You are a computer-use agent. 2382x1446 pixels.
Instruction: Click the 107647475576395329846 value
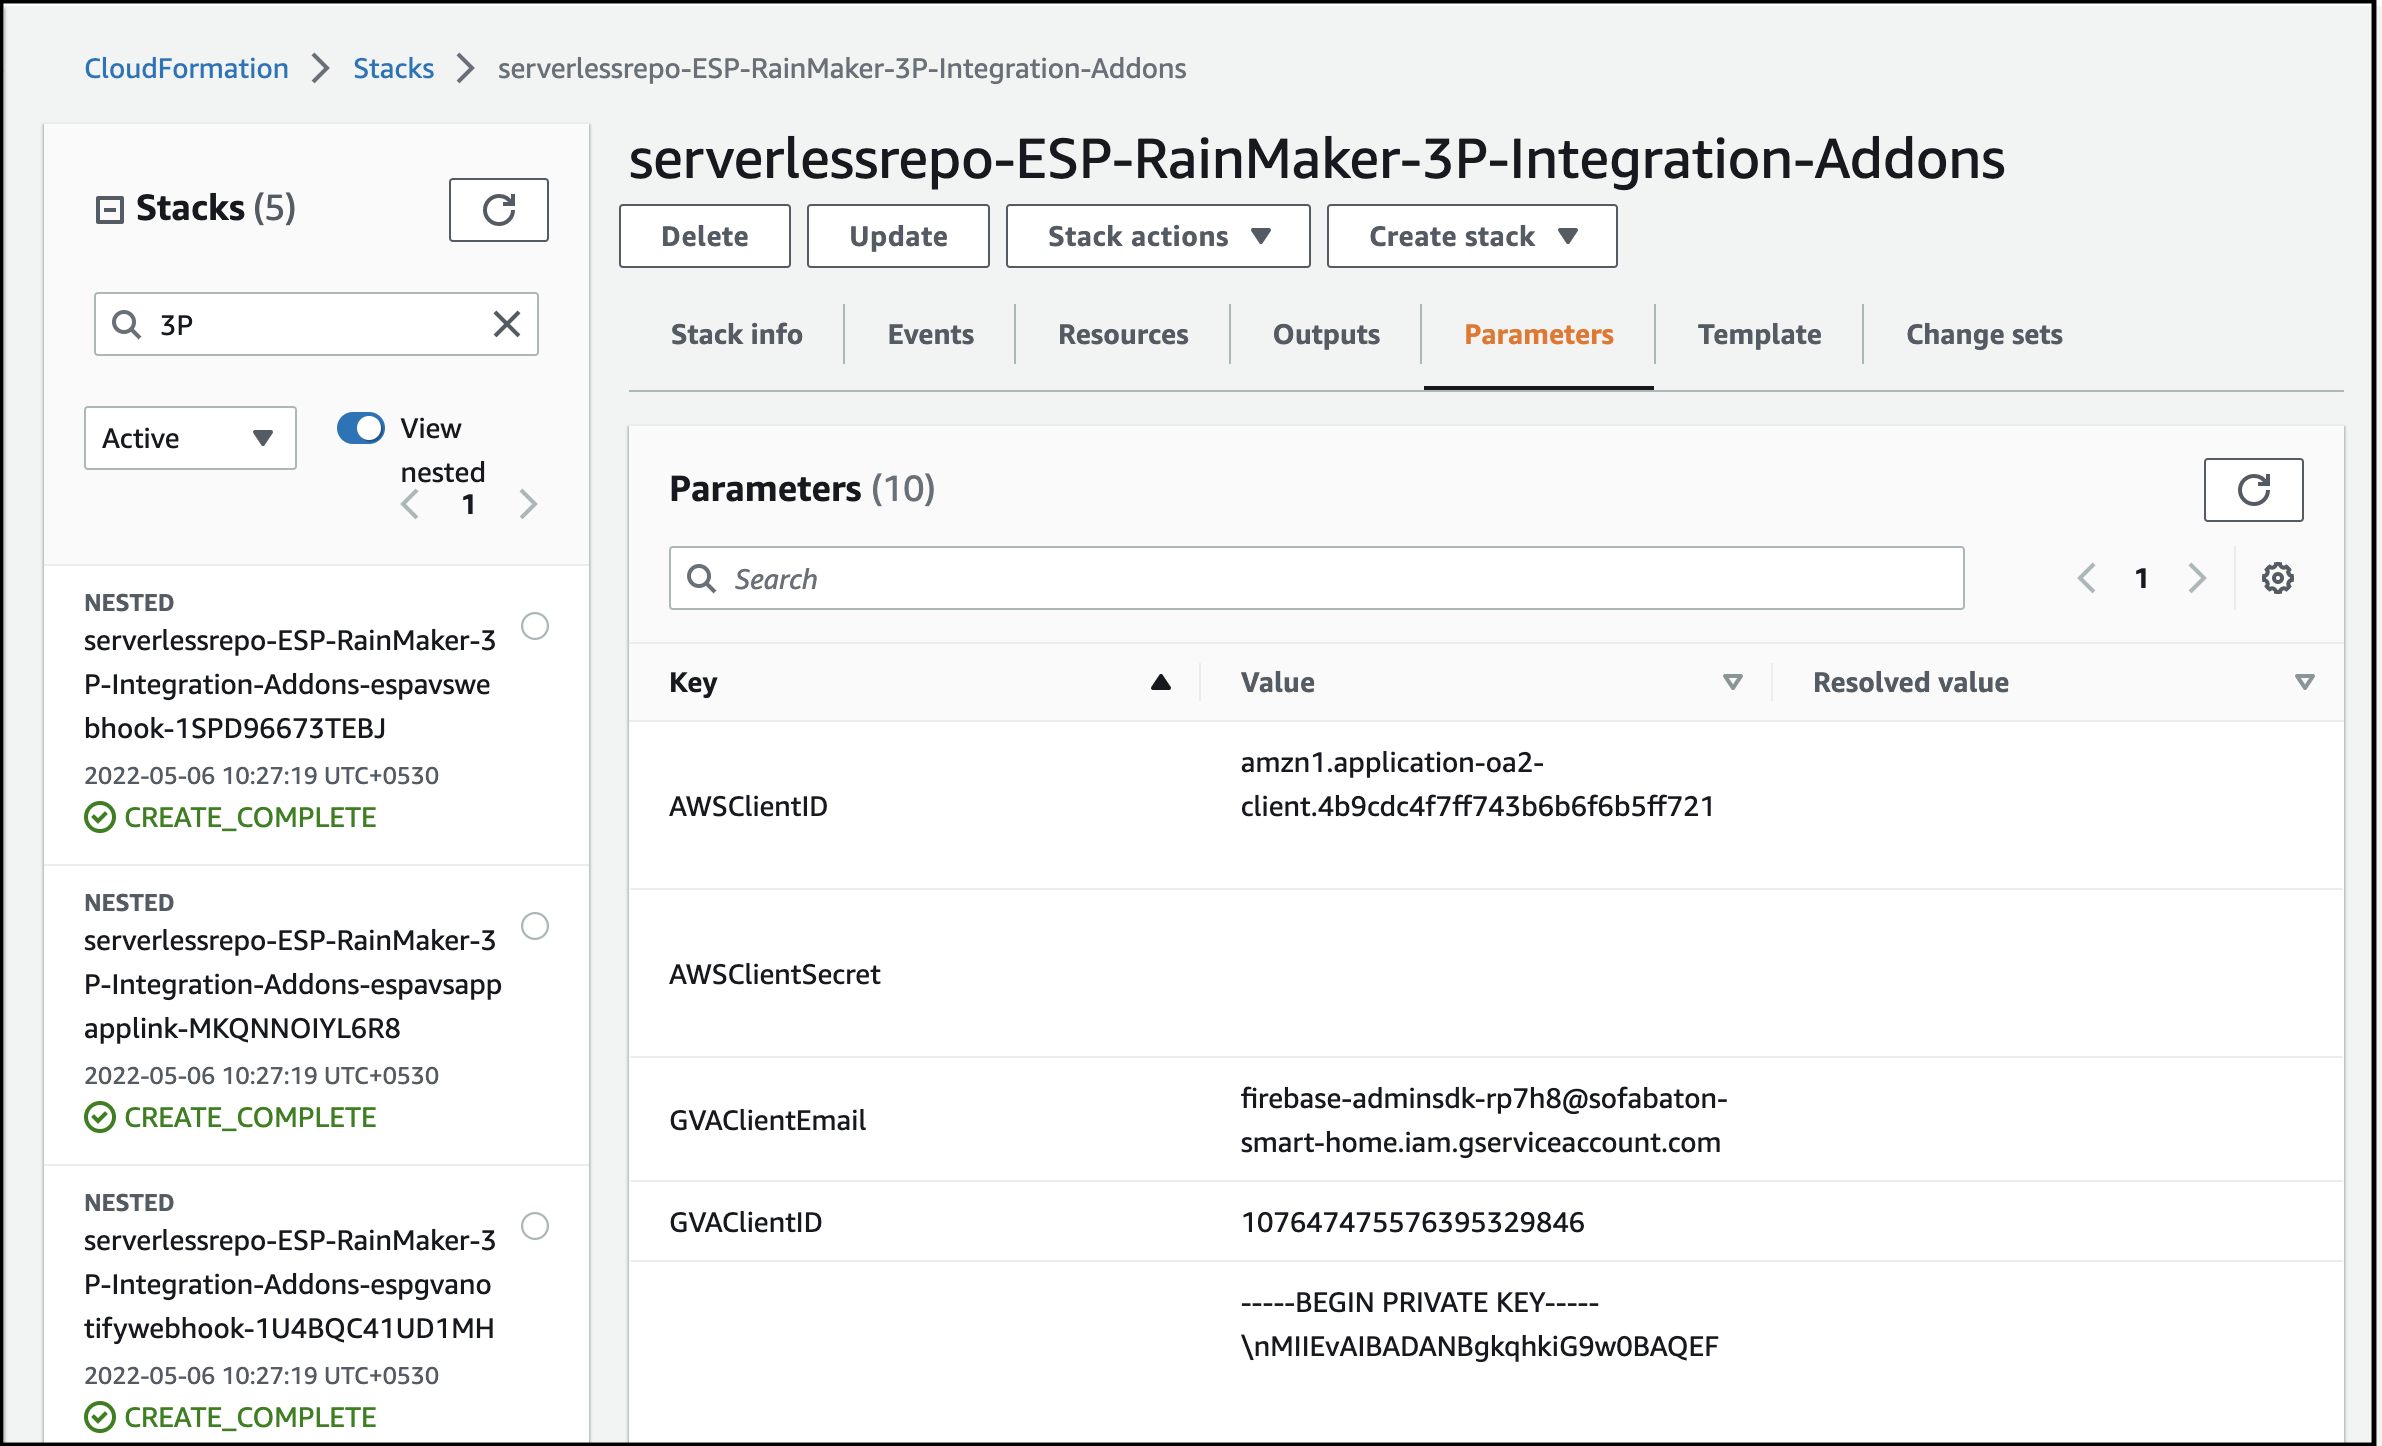[x=1412, y=1222]
